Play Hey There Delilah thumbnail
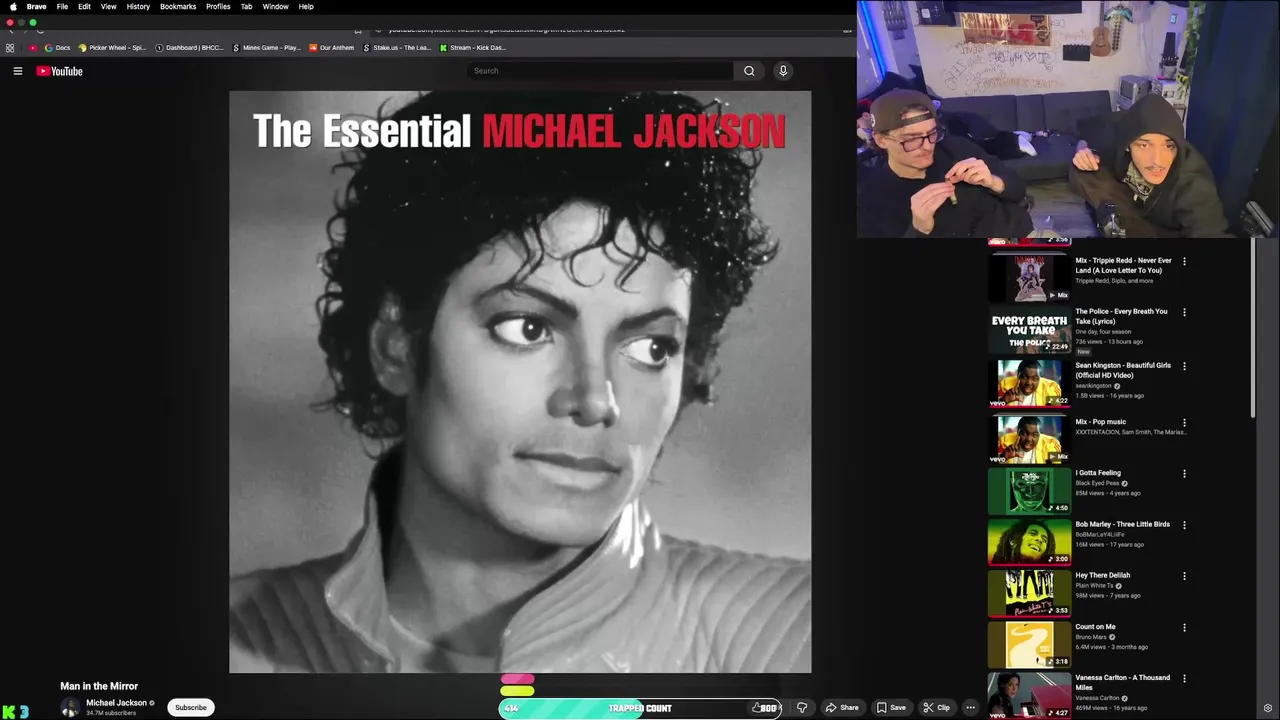This screenshot has height=720, width=1280. [x=1029, y=592]
